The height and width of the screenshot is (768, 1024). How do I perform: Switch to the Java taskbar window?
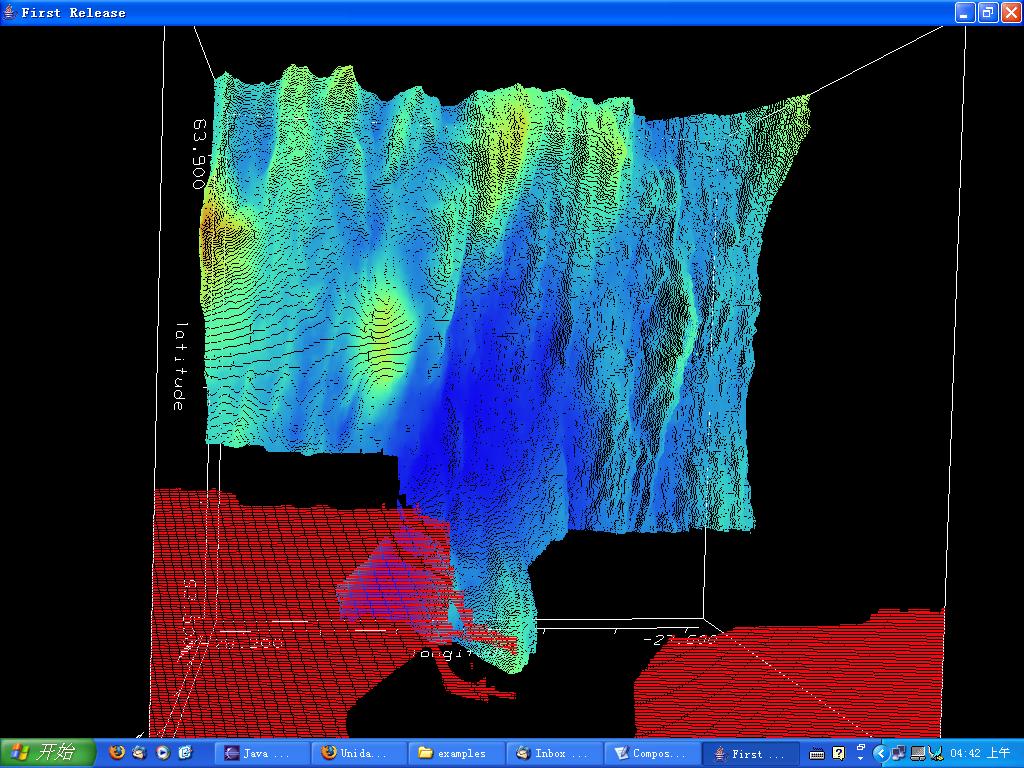259,753
